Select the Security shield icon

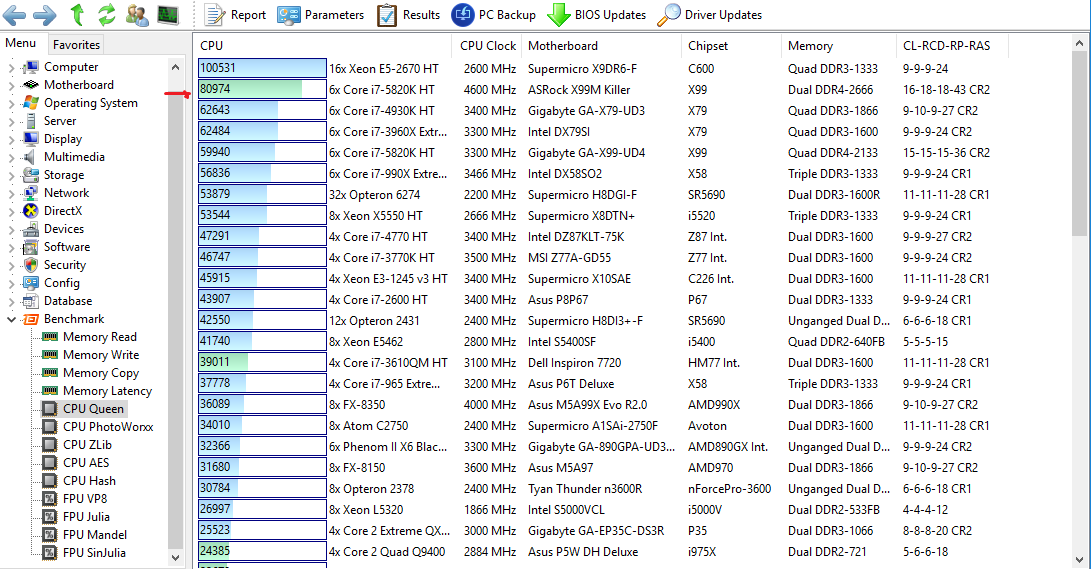[31, 265]
